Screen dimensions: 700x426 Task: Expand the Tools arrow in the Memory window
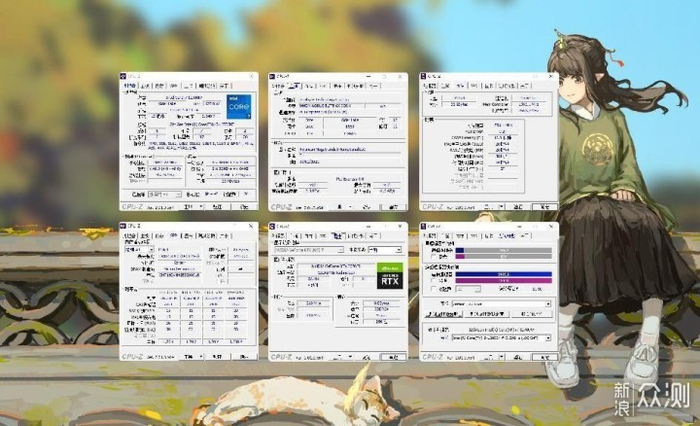[x=501, y=207]
